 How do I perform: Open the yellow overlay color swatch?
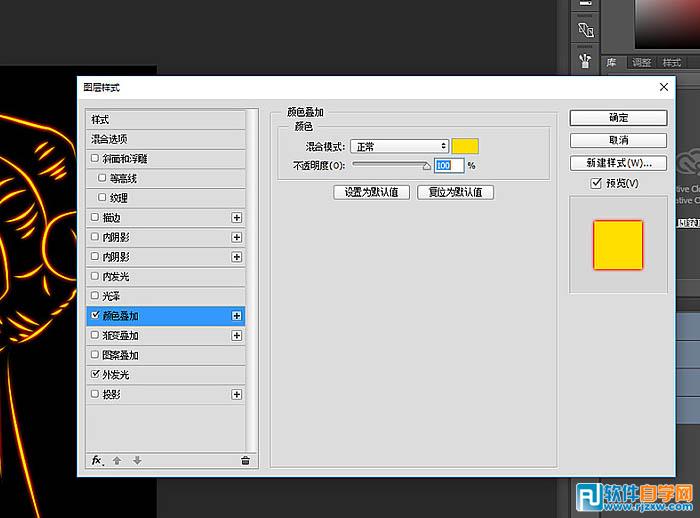coord(465,146)
